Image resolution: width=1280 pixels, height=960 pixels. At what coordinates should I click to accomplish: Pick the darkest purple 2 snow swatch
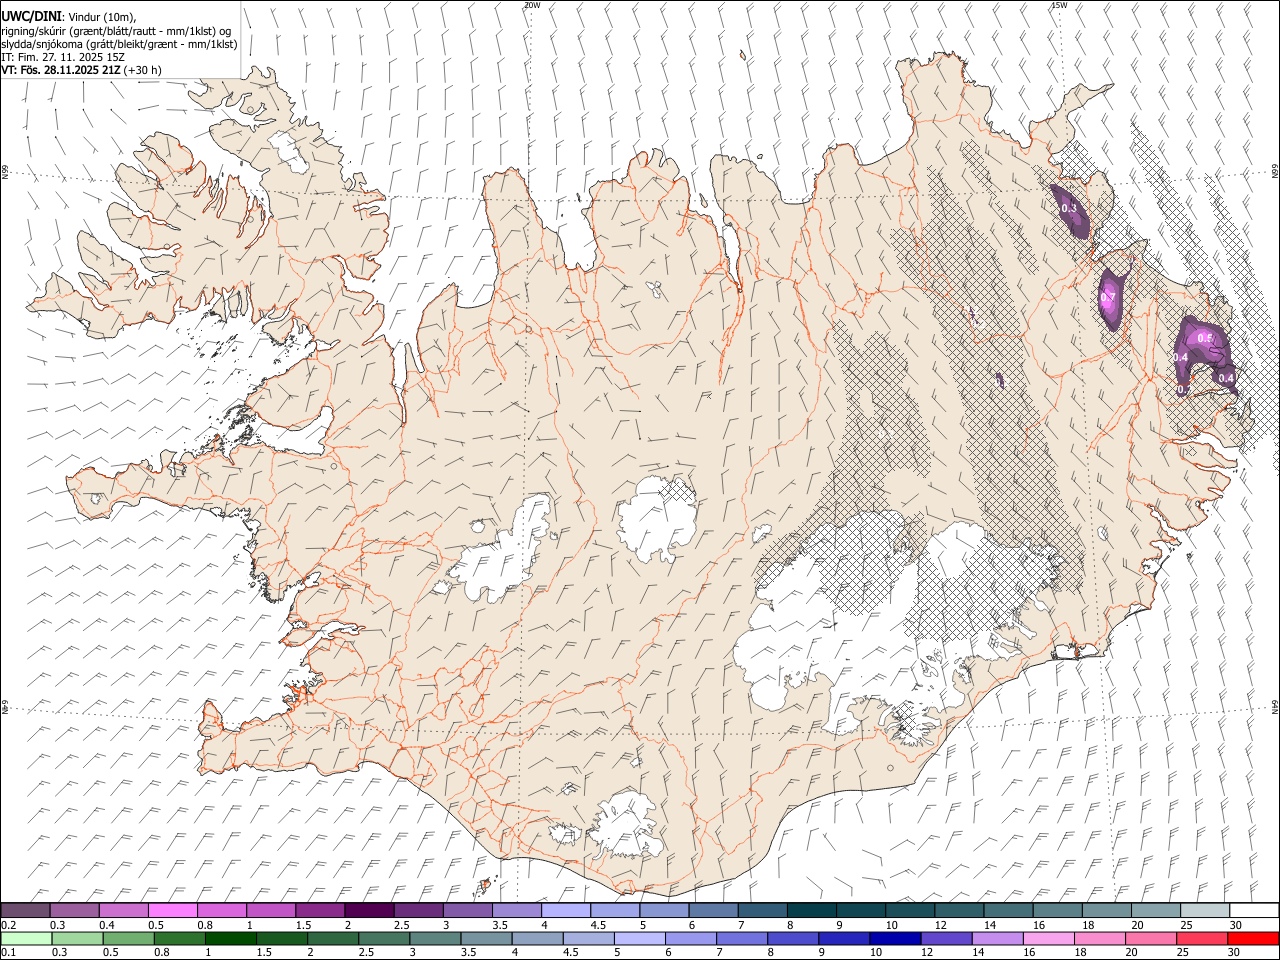[368, 910]
